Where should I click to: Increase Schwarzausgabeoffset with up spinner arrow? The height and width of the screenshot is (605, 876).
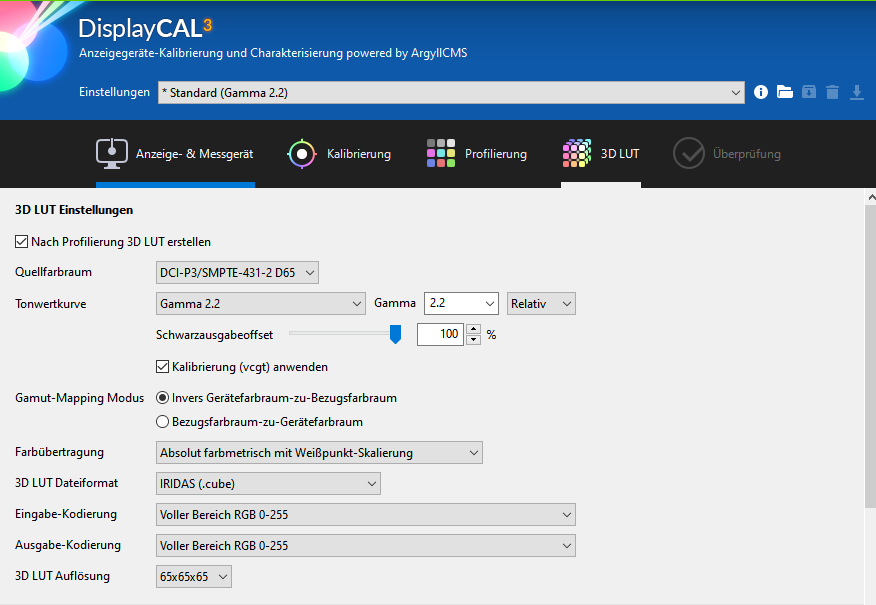pyautogui.click(x=473, y=328)
